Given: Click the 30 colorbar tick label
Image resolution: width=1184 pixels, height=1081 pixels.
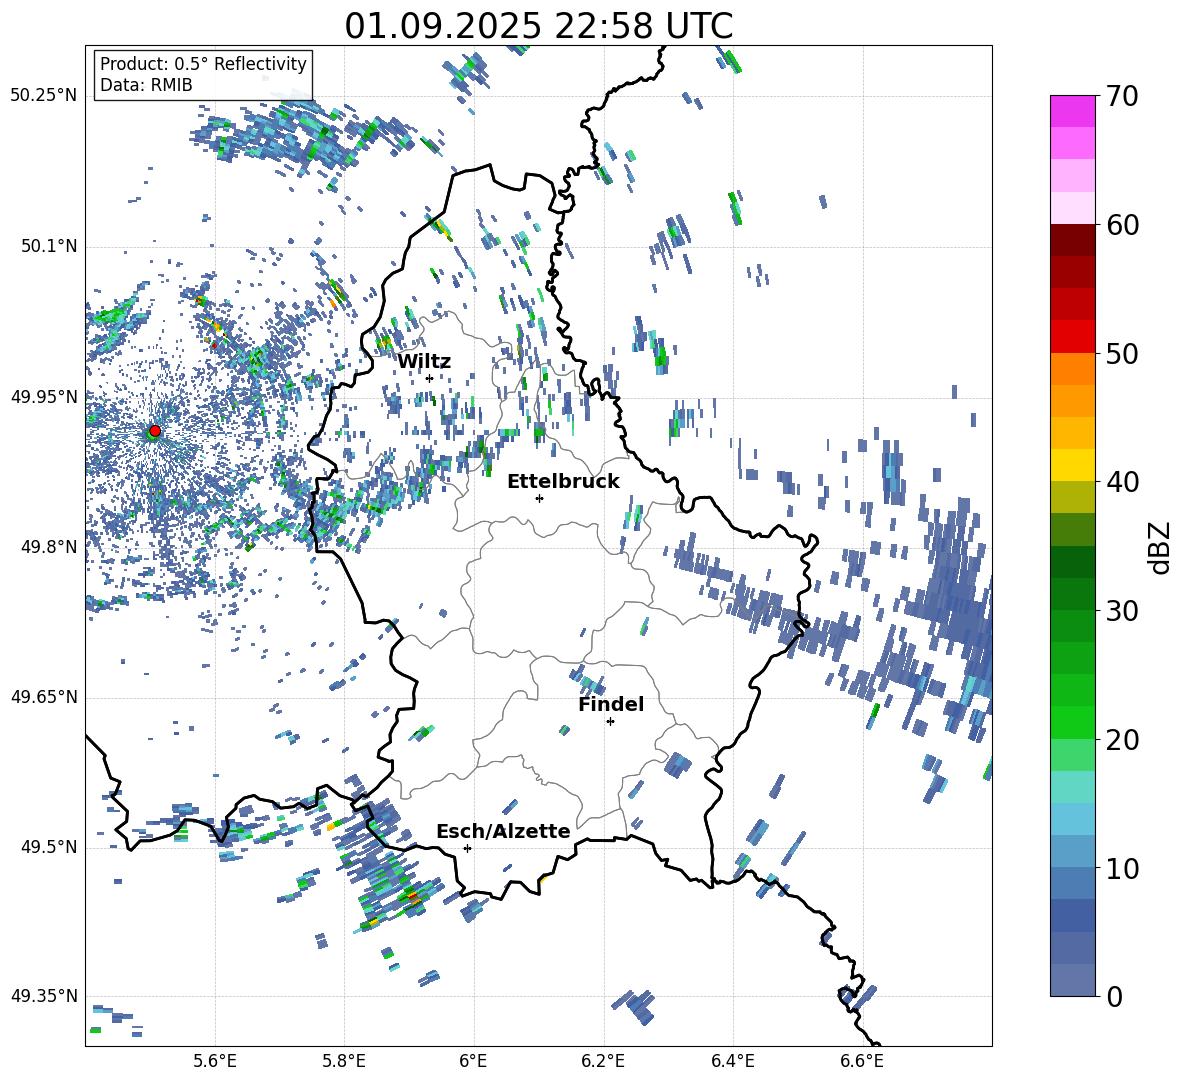Looking at the screenshot, I should (x=1122, y=611).
